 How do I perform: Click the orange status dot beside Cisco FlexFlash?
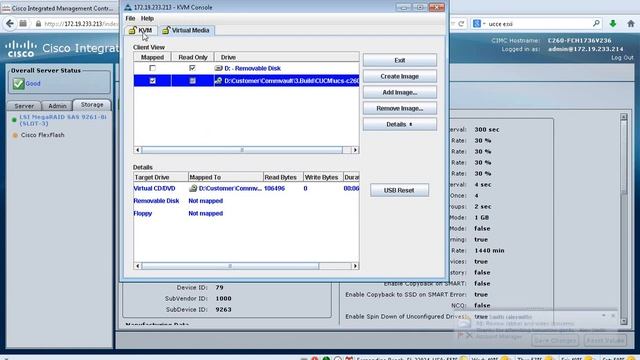point(15,135)
